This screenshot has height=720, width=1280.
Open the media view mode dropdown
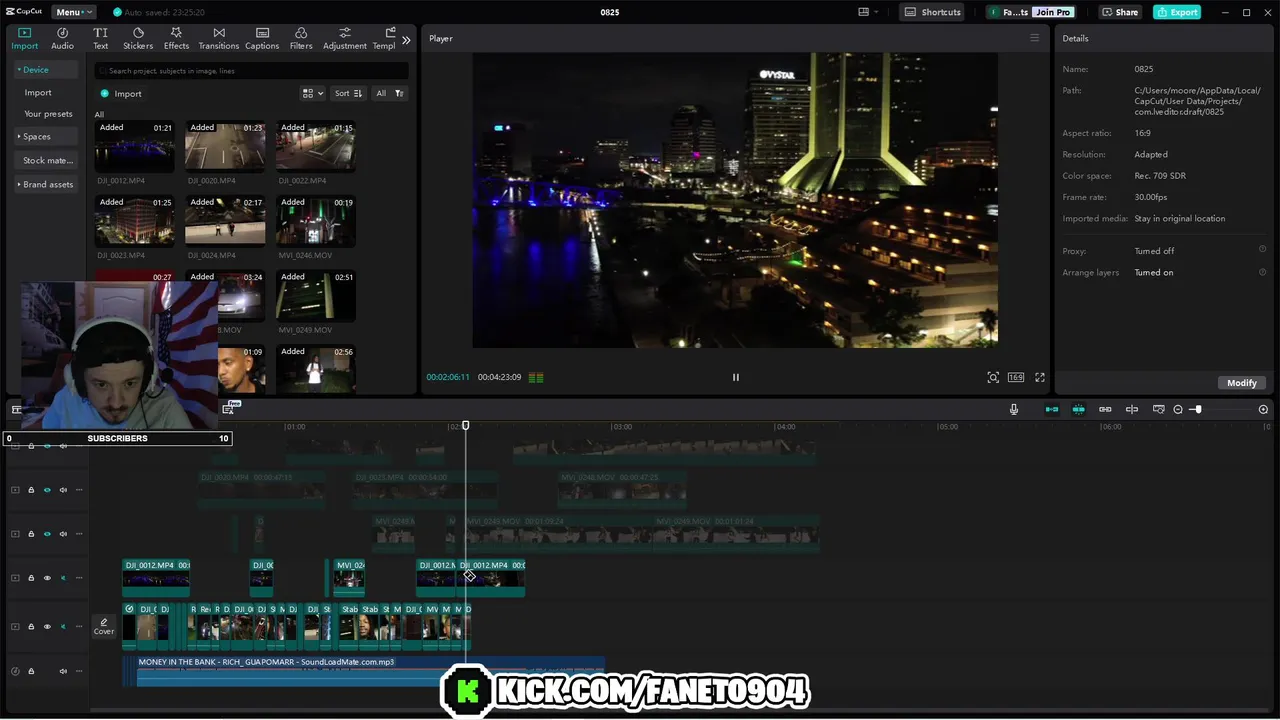coord(313,93)
